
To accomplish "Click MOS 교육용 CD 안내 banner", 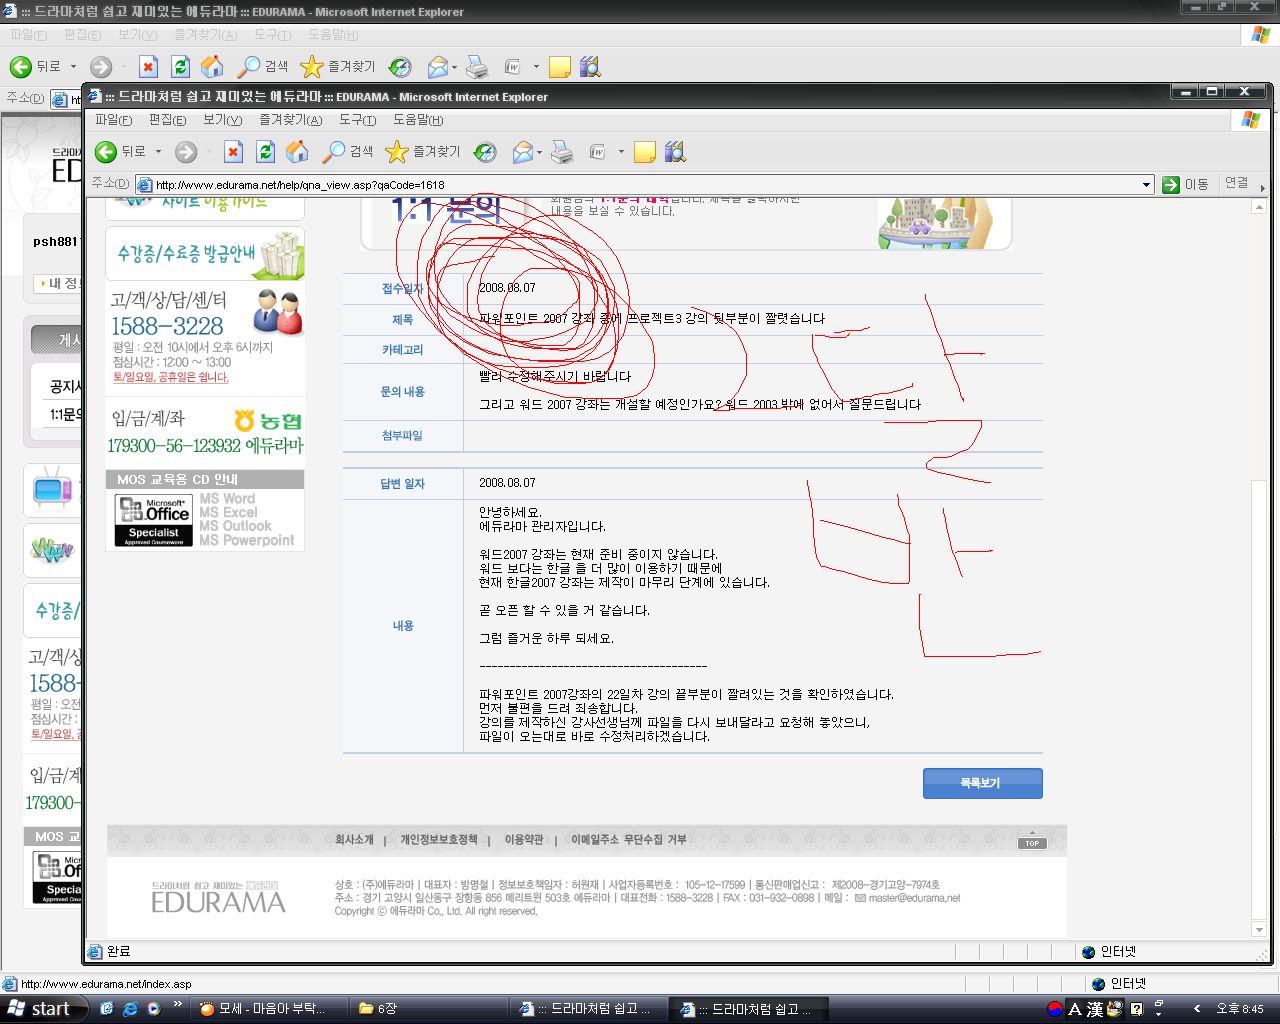I will click(x=205, y=510).
